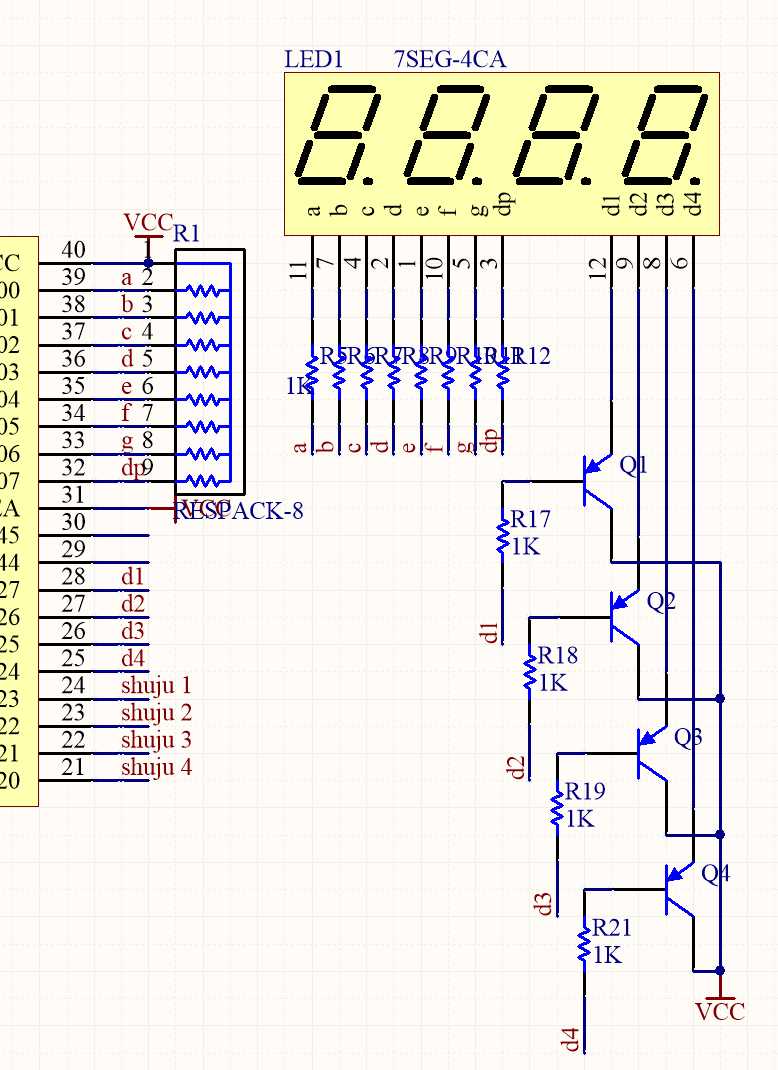Viewport: 778px width, 1070px height.
Task: Click LED1 pin number 10
Action: [435, 268]
